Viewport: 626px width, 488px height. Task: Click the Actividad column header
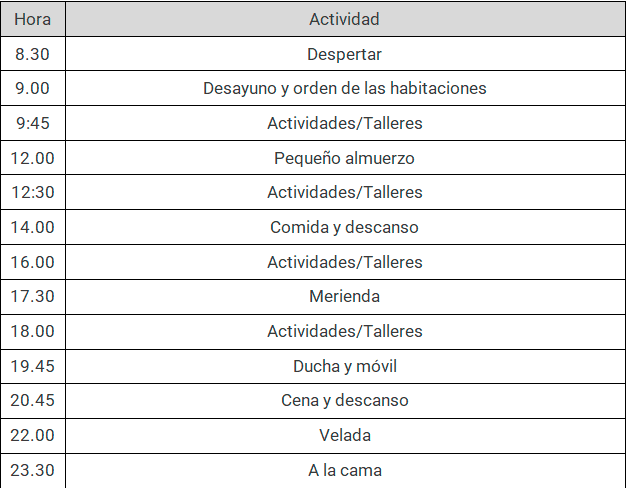click(x=345, y=19)
